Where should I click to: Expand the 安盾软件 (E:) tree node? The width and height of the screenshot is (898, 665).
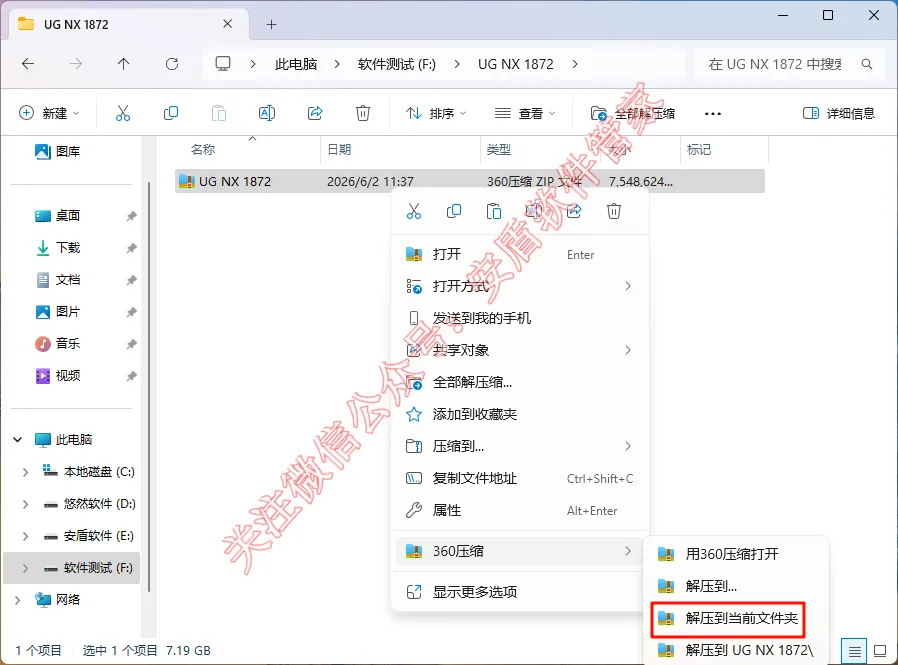coord(25,536)
